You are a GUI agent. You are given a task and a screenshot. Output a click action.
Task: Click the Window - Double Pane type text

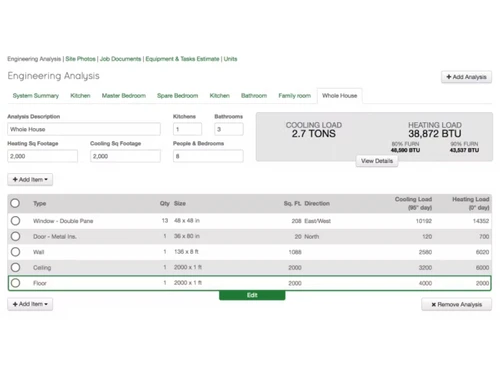(x=63, y=221)
